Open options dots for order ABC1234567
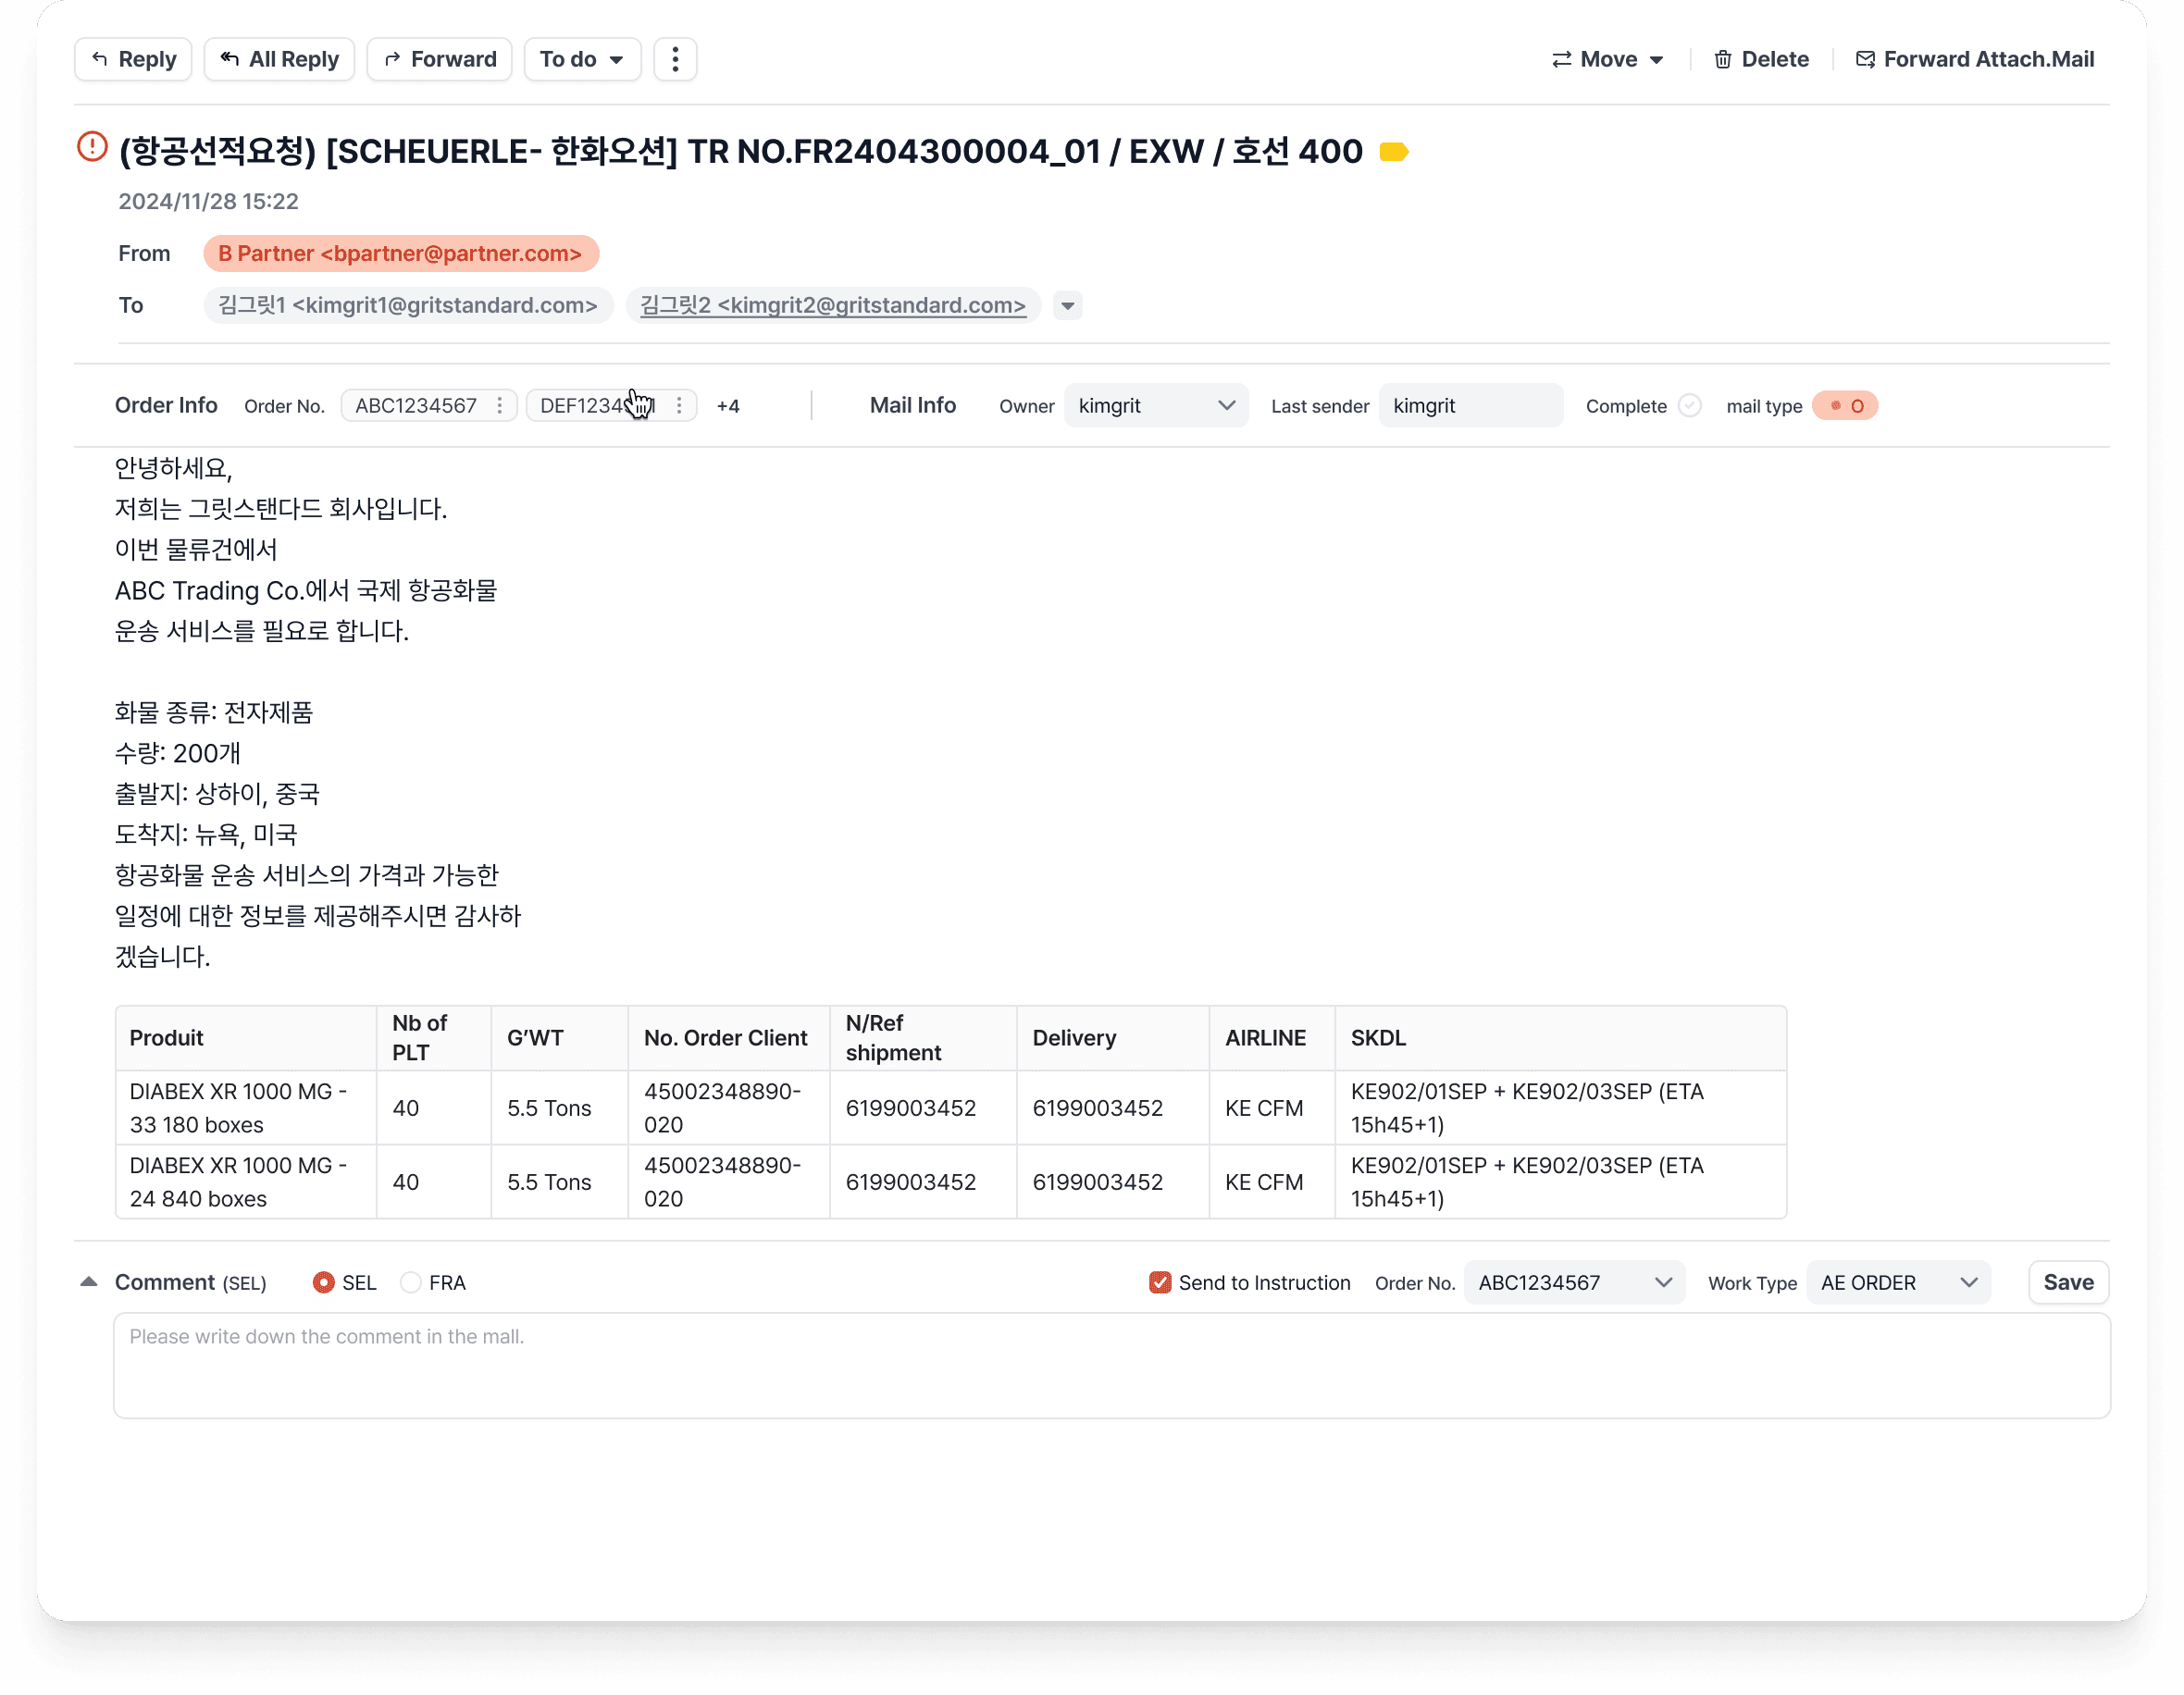The height and width of the screenshot is (1695, 2184). [x=499, y=406]
